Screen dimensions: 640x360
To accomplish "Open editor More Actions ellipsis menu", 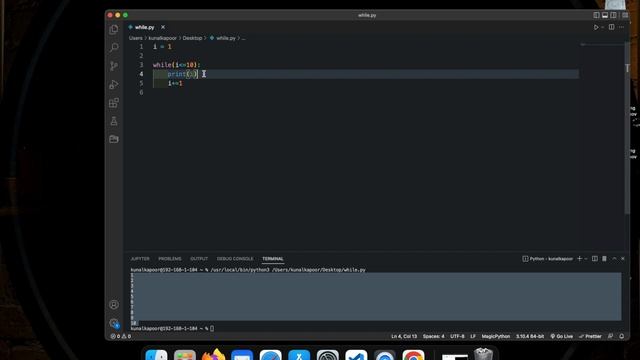I will 621,27.
